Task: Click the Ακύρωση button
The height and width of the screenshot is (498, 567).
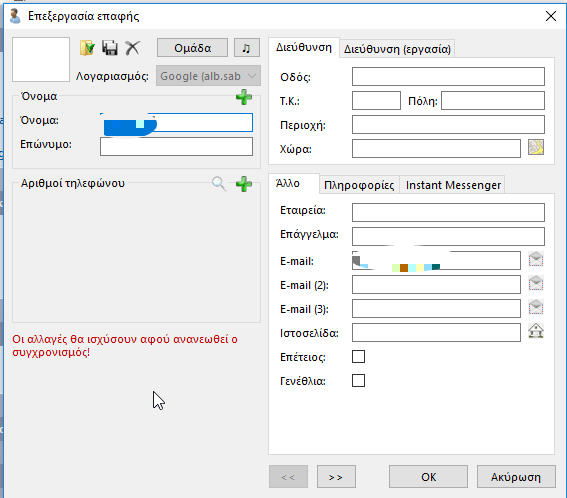Action: 516,477
